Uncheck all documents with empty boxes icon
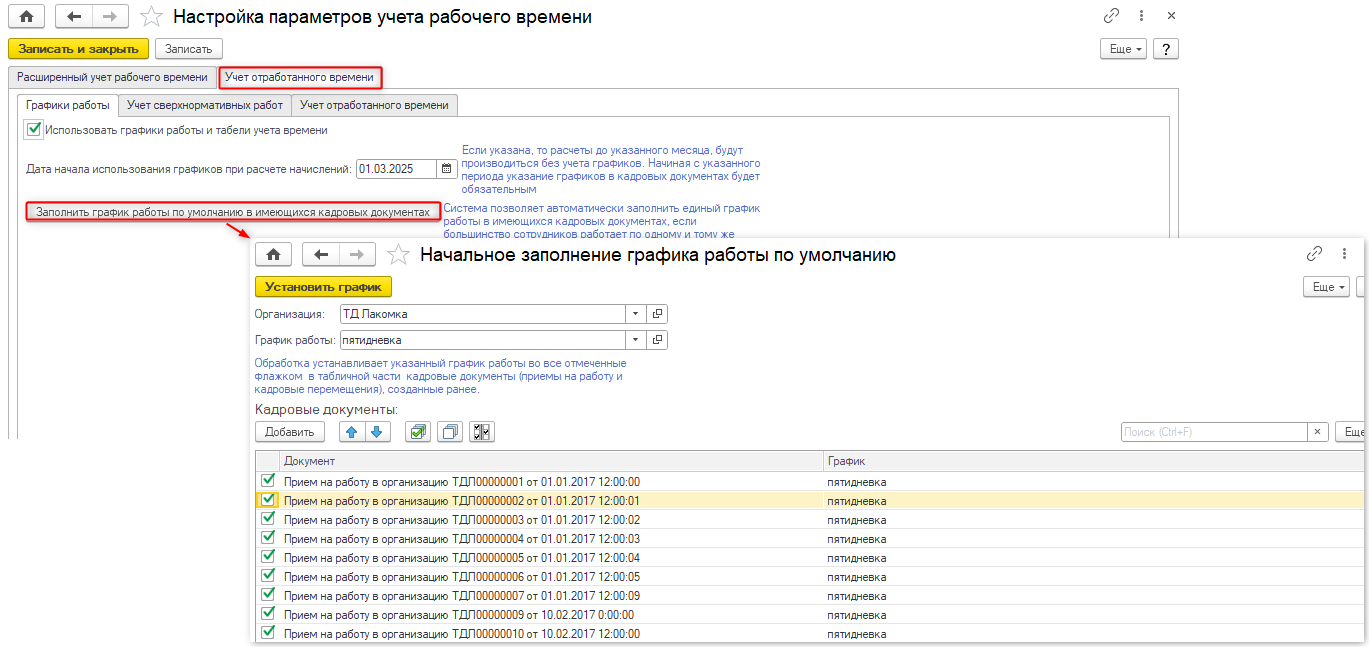Screen dimensions: 1369x647 pyautogui.click(x=450, y=432)
